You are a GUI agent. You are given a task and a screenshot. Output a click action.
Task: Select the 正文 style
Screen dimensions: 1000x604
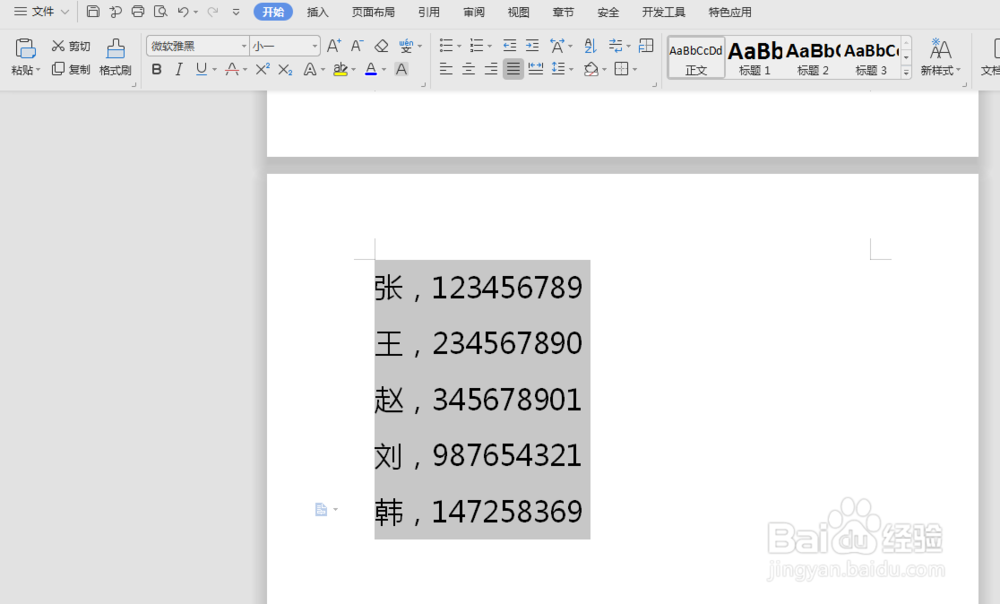click(x=696, y=57)
